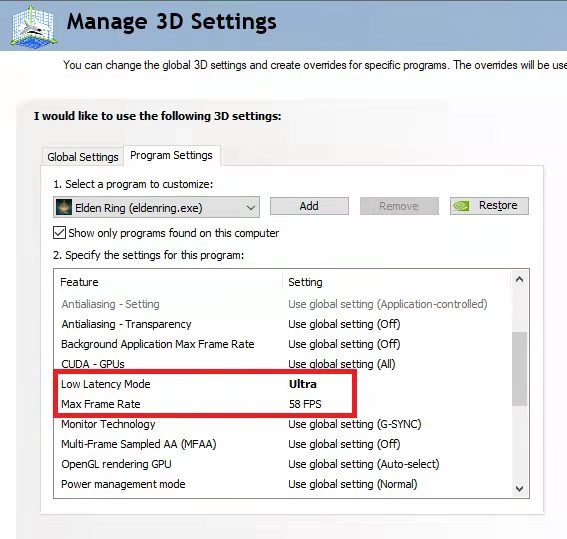
Task: Switch to the Global Settings tab
Action: (83, 157)
